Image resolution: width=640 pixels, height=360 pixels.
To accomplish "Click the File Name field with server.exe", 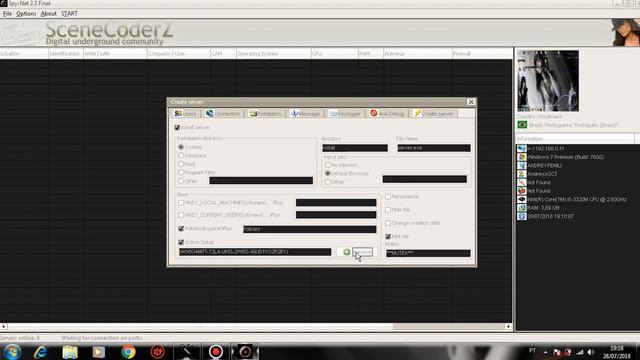I will pos(433,148).
